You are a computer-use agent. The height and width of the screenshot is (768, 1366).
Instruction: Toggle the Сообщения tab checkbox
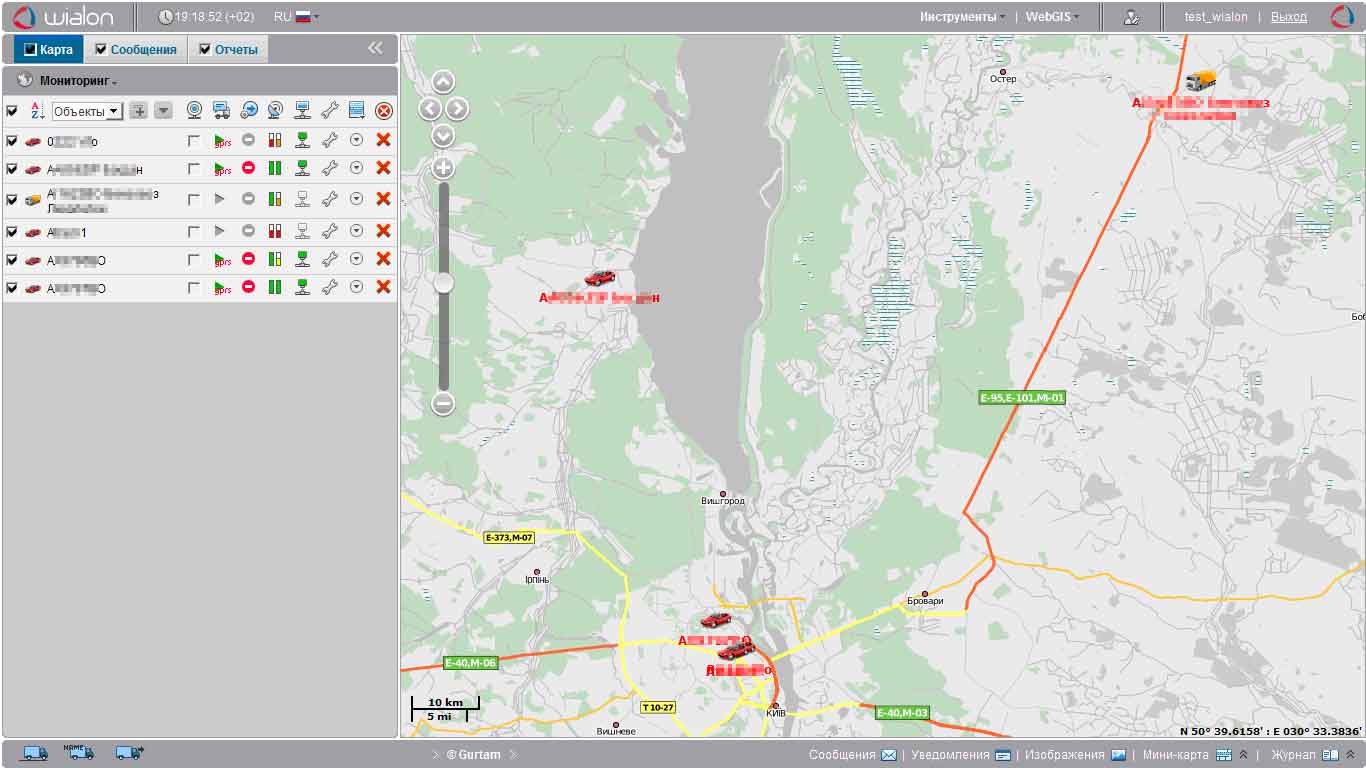(100, 49)
